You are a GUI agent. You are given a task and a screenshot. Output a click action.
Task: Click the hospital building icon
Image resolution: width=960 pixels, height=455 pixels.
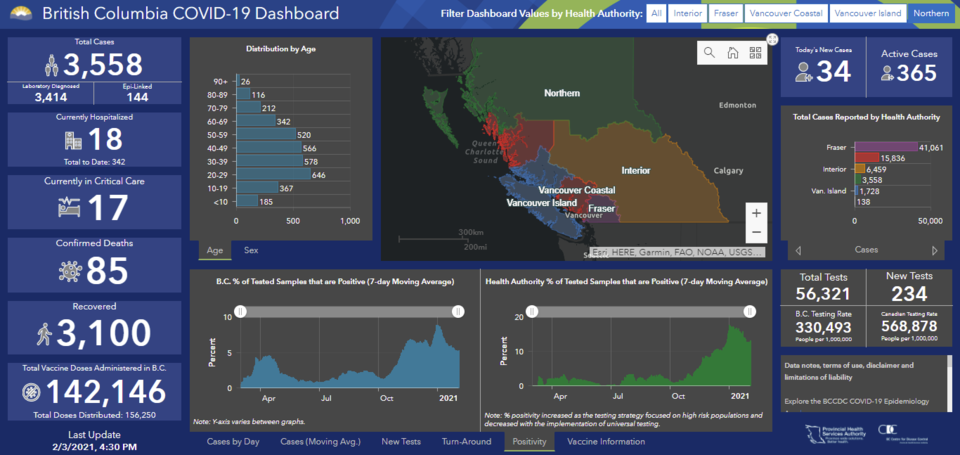pos(73,140)
